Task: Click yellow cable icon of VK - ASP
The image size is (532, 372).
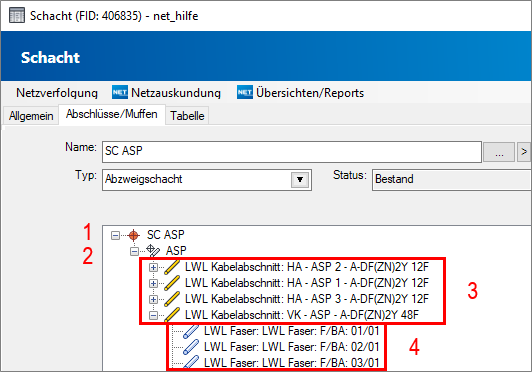Action: (x=172, y=315)
